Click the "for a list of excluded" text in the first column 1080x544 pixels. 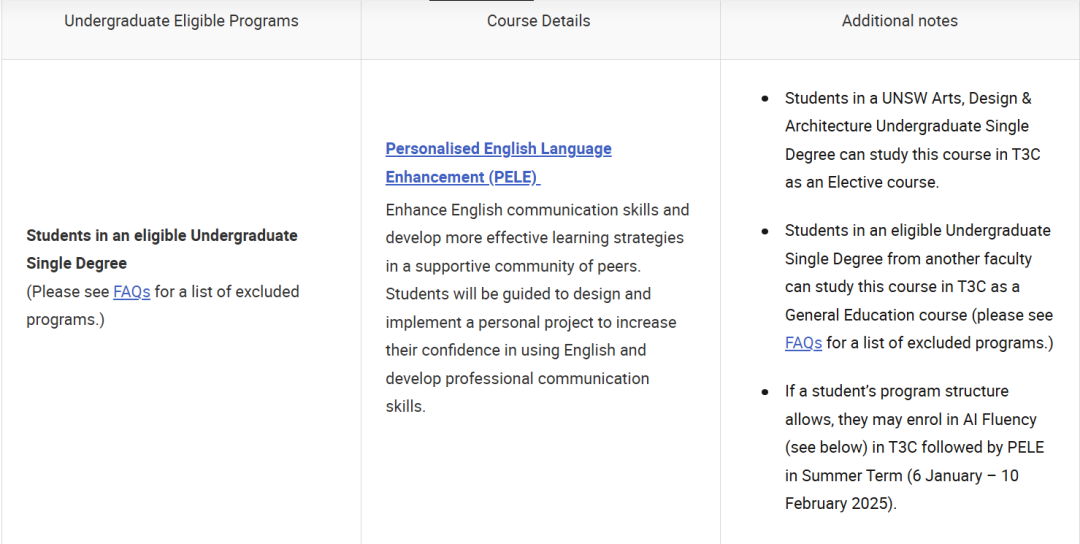[226, 292]
